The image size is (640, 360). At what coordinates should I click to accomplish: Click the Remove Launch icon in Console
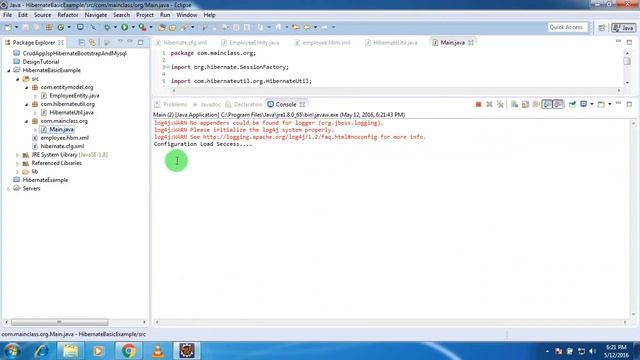tap(489, 104)
